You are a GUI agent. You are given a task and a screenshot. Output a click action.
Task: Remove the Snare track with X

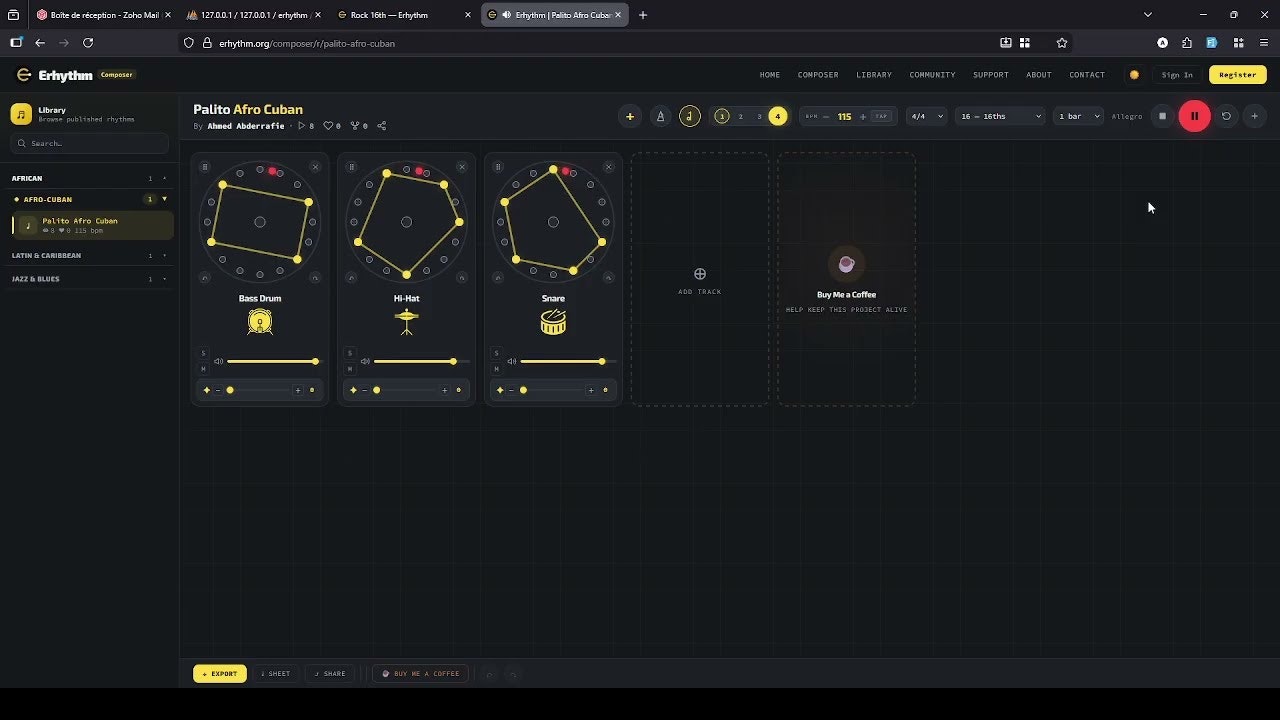(608, 167)
